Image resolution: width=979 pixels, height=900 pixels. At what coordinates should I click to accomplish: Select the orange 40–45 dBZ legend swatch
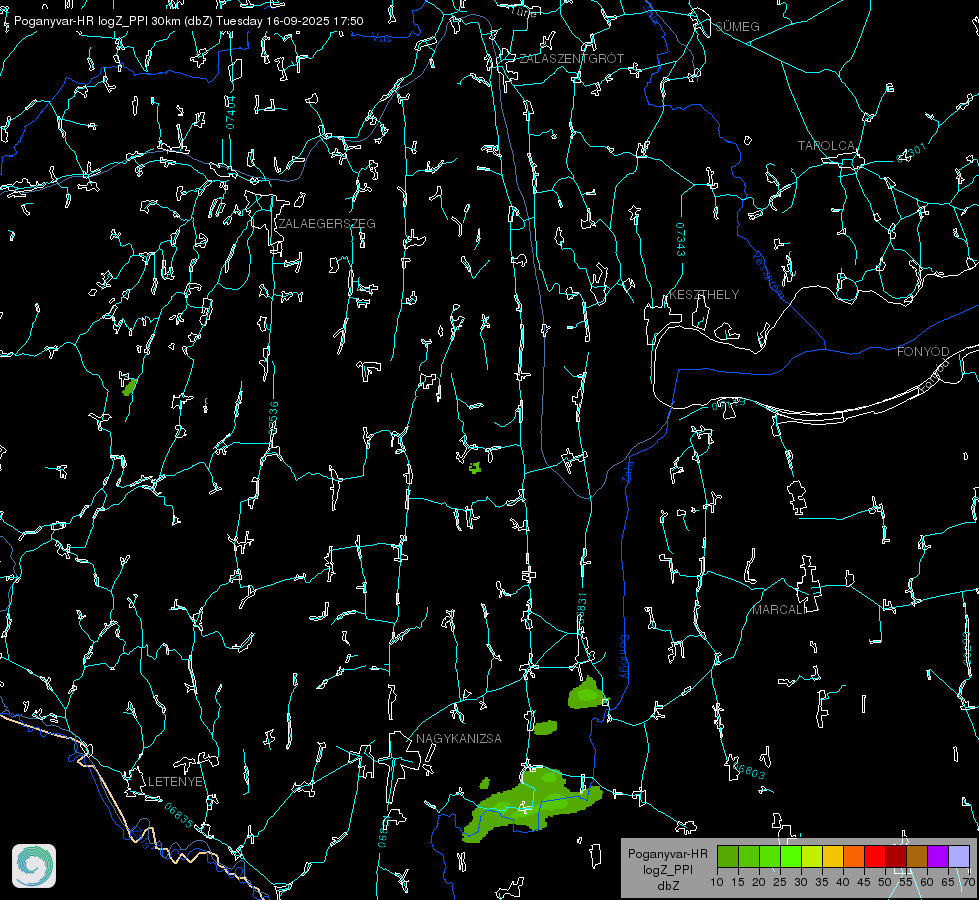pyautogui.click(x=854, y=856)
